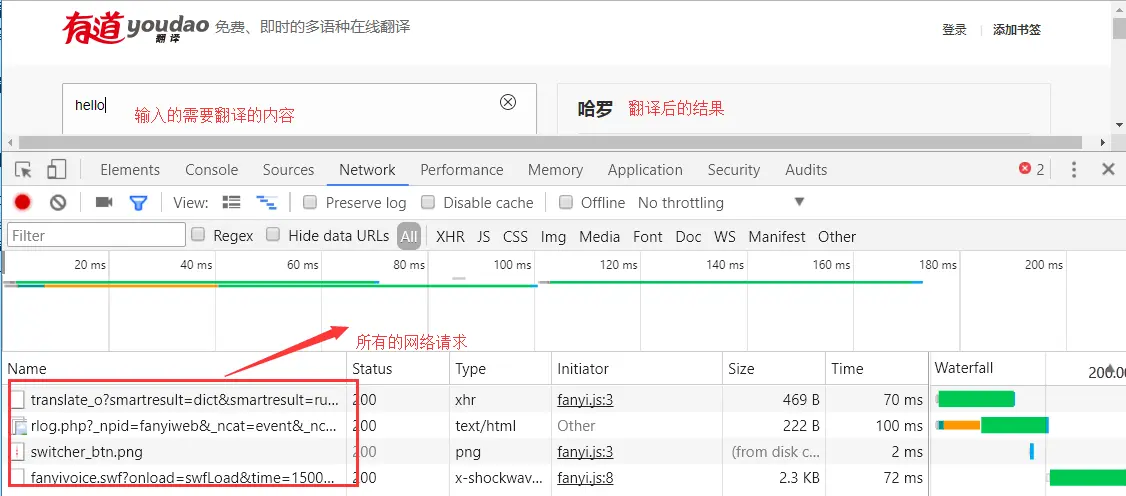Toggle the filter funnel icon

[138, 203]
